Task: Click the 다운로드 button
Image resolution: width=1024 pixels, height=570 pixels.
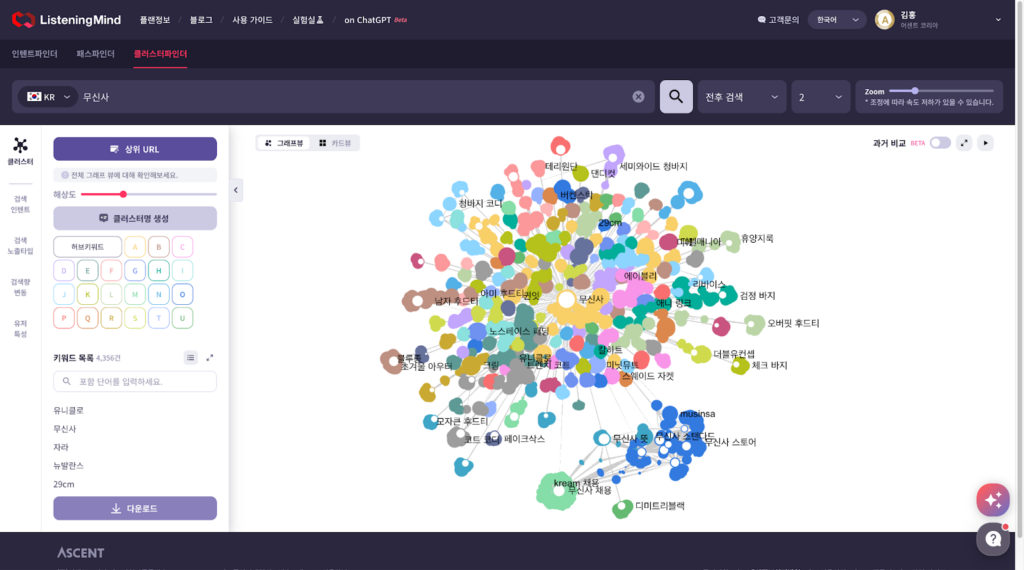Action: pos(135,508)
